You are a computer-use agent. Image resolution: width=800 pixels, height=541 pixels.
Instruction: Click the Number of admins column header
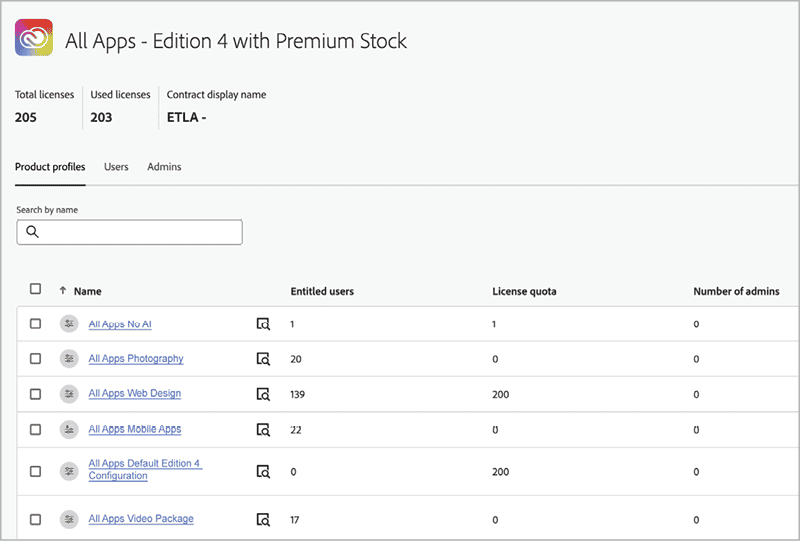(x=736, y=291)
